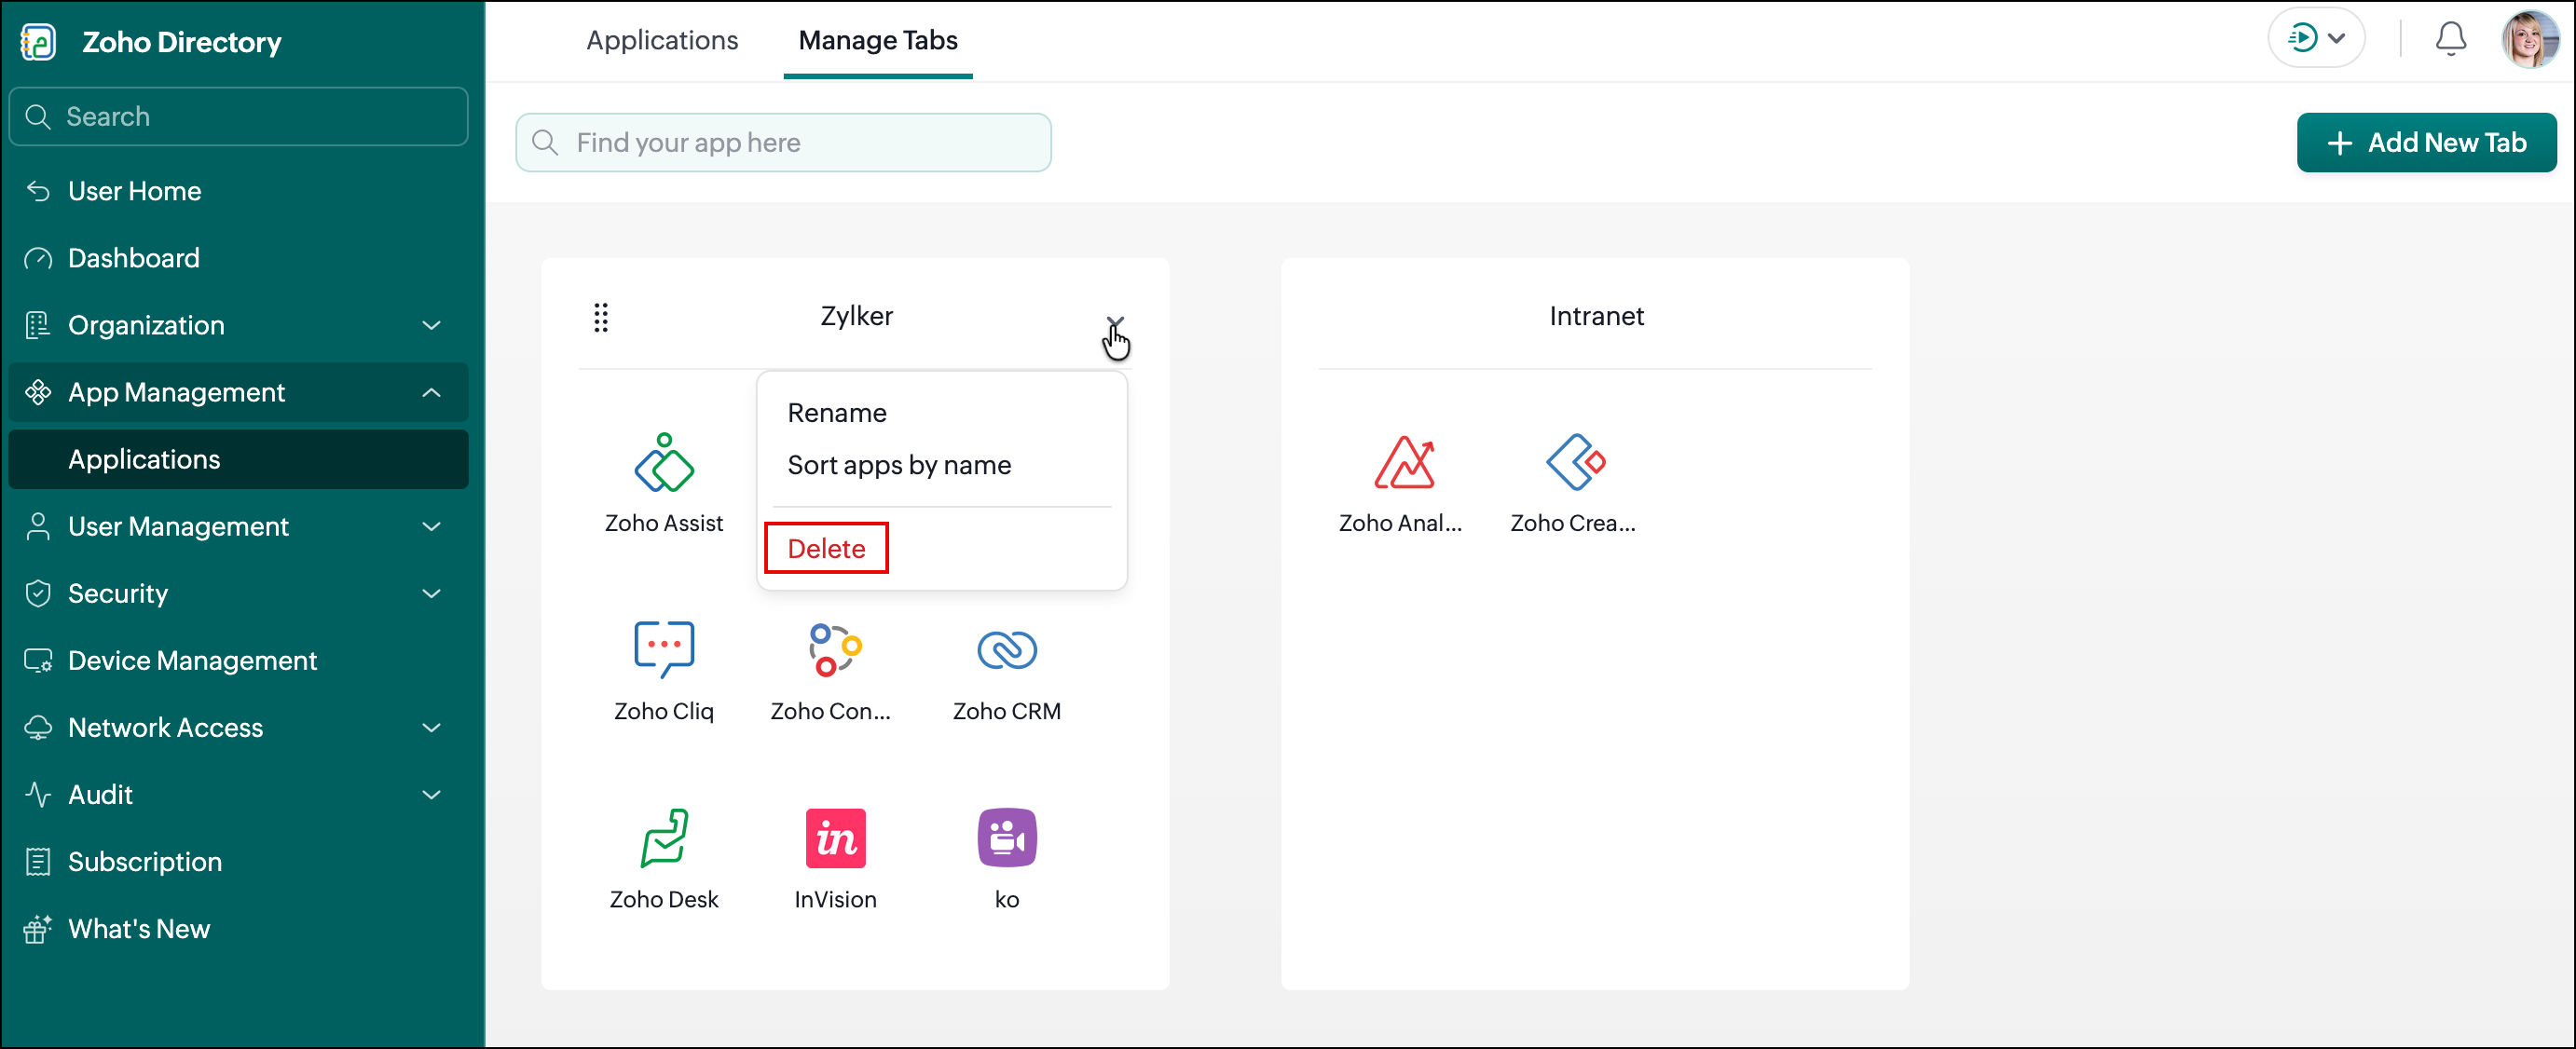Open the Device Management label

coord(192,660)
